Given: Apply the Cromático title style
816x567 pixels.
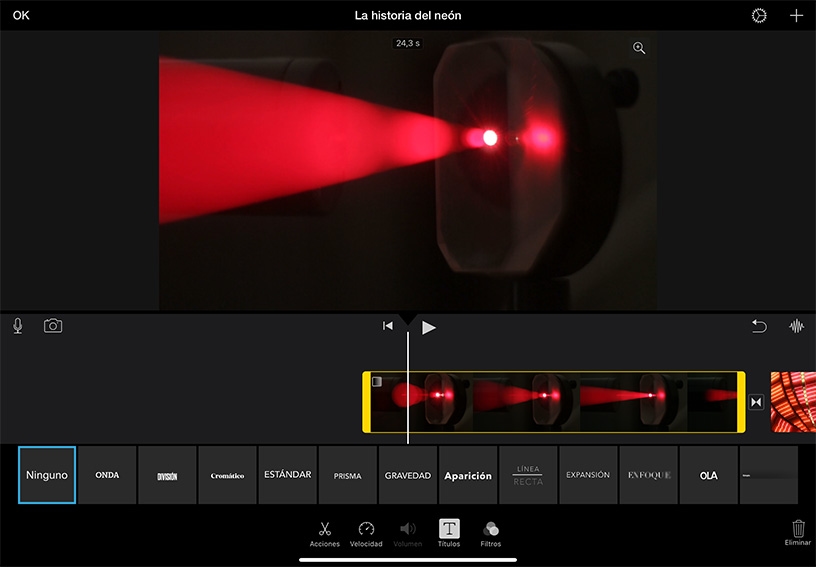Looking at the screenshot, I should [227, 475].
